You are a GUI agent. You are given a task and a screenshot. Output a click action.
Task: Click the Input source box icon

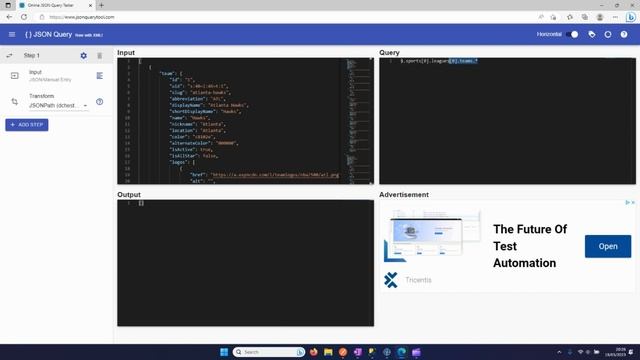point(15,76)
